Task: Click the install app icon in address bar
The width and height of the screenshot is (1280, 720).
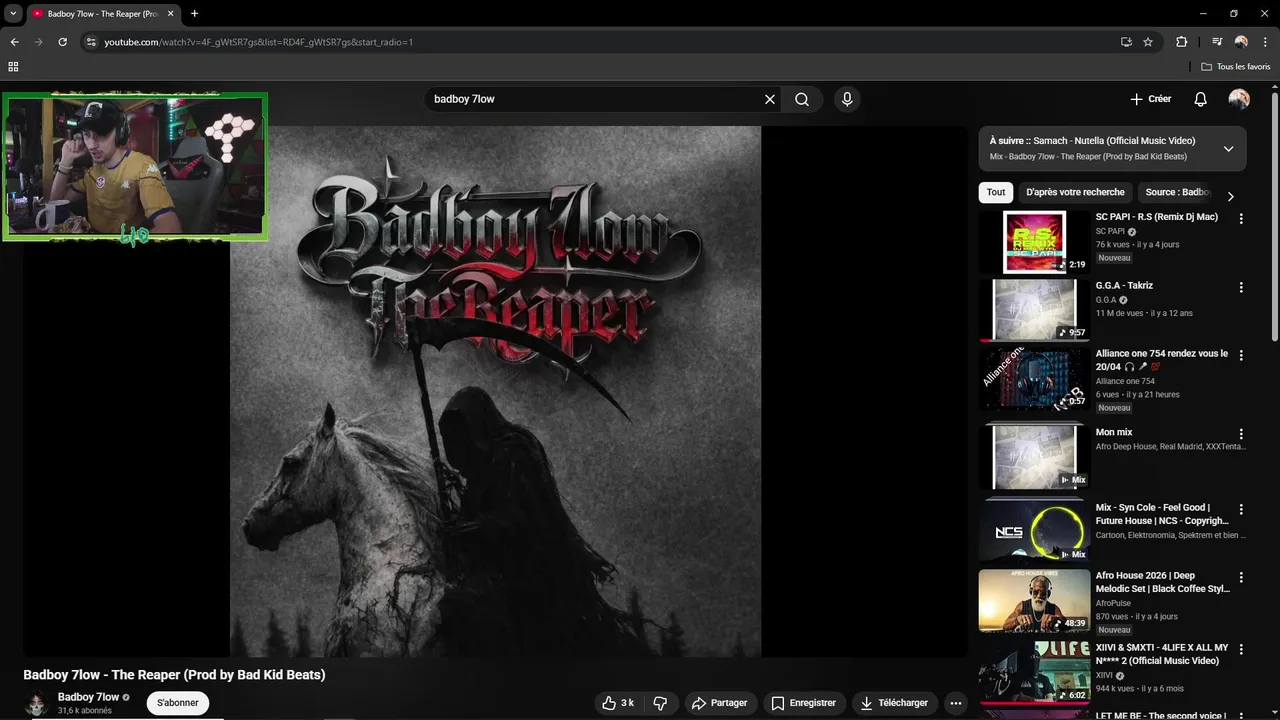Action: (1126, 42)
